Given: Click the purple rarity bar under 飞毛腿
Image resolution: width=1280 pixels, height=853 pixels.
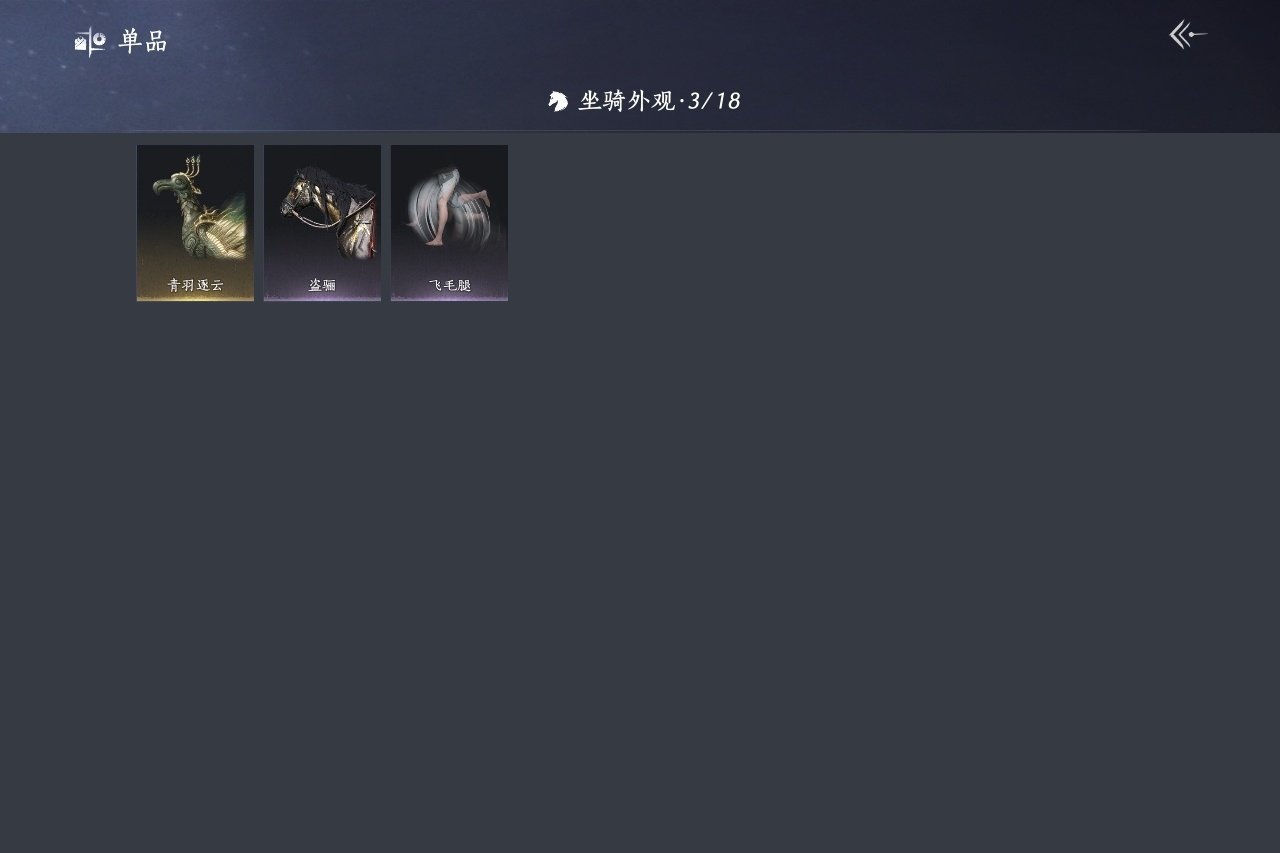Looking at the screenshot, I should (x=449, y=298).
